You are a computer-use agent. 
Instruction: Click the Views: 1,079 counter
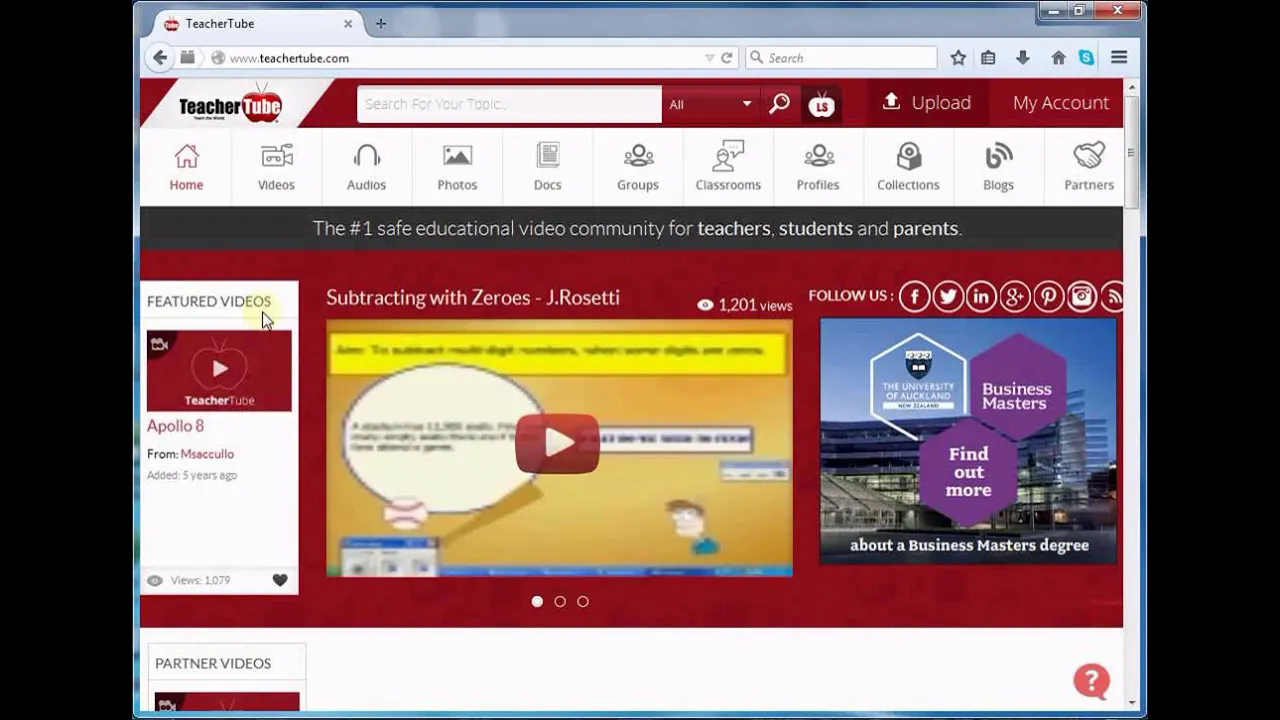(x=189, y=580)
